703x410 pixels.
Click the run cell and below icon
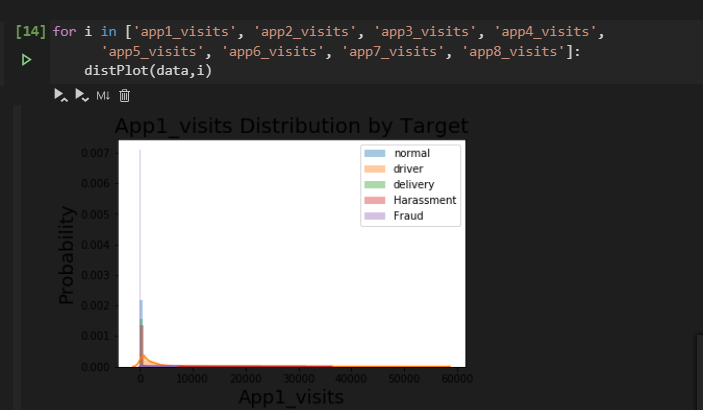[x=82, y=95]
